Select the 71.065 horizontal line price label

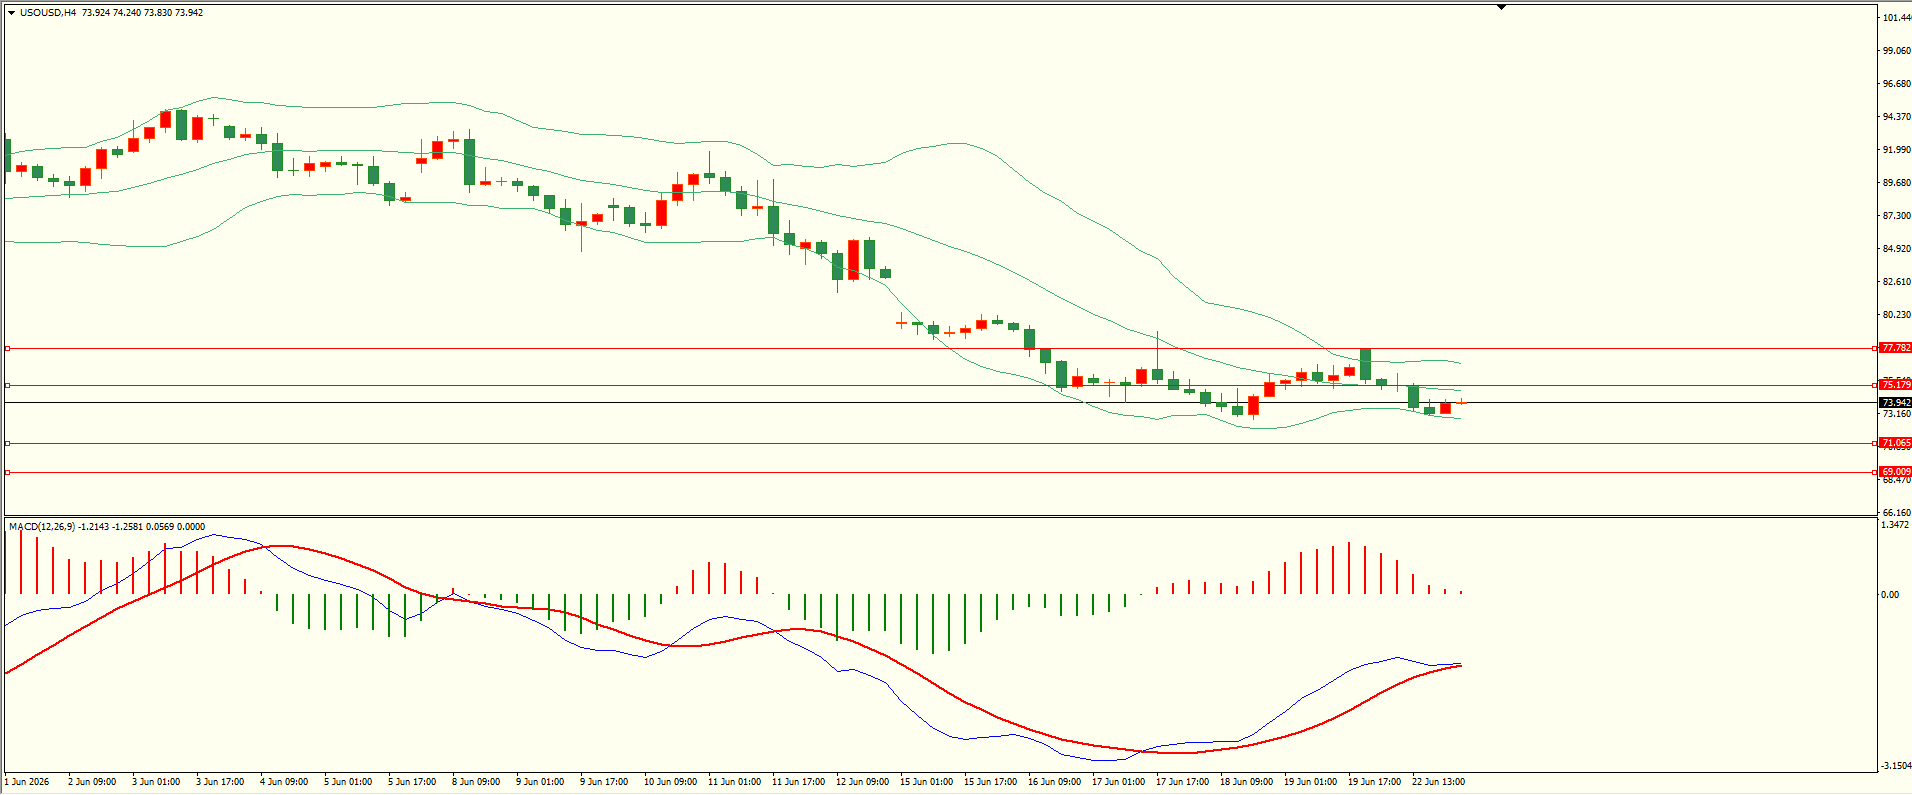[1895, 443]
